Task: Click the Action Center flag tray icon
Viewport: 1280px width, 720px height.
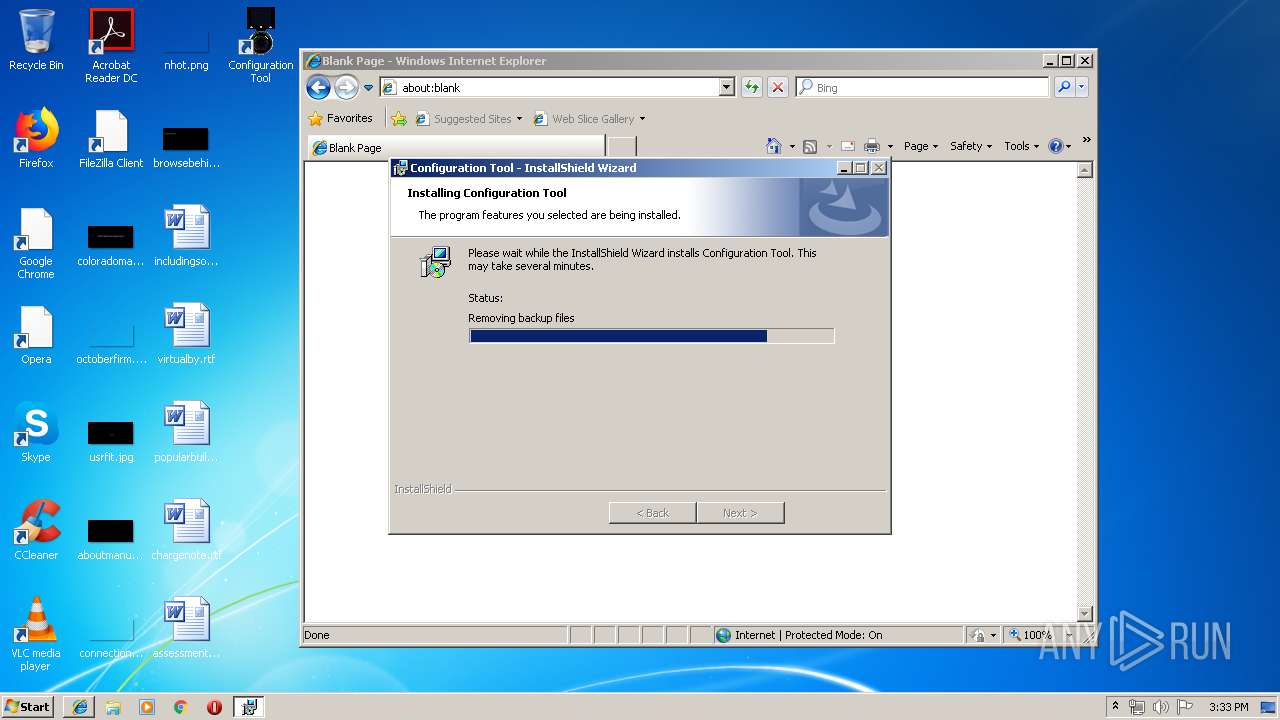Action: coord(1186,707)
